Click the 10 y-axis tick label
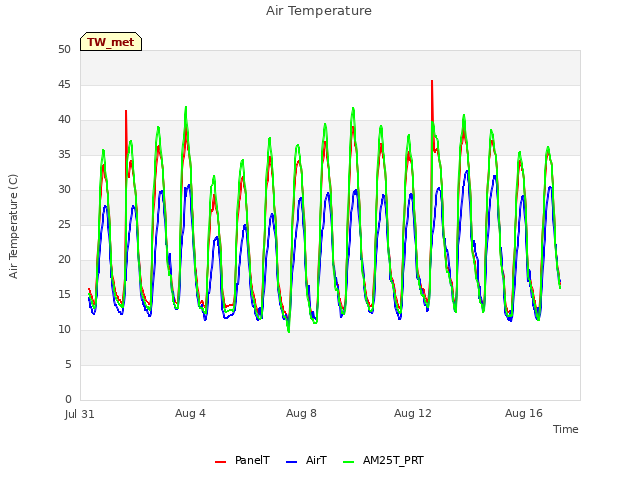Screen dimensions: 640x480 point(64,329)
